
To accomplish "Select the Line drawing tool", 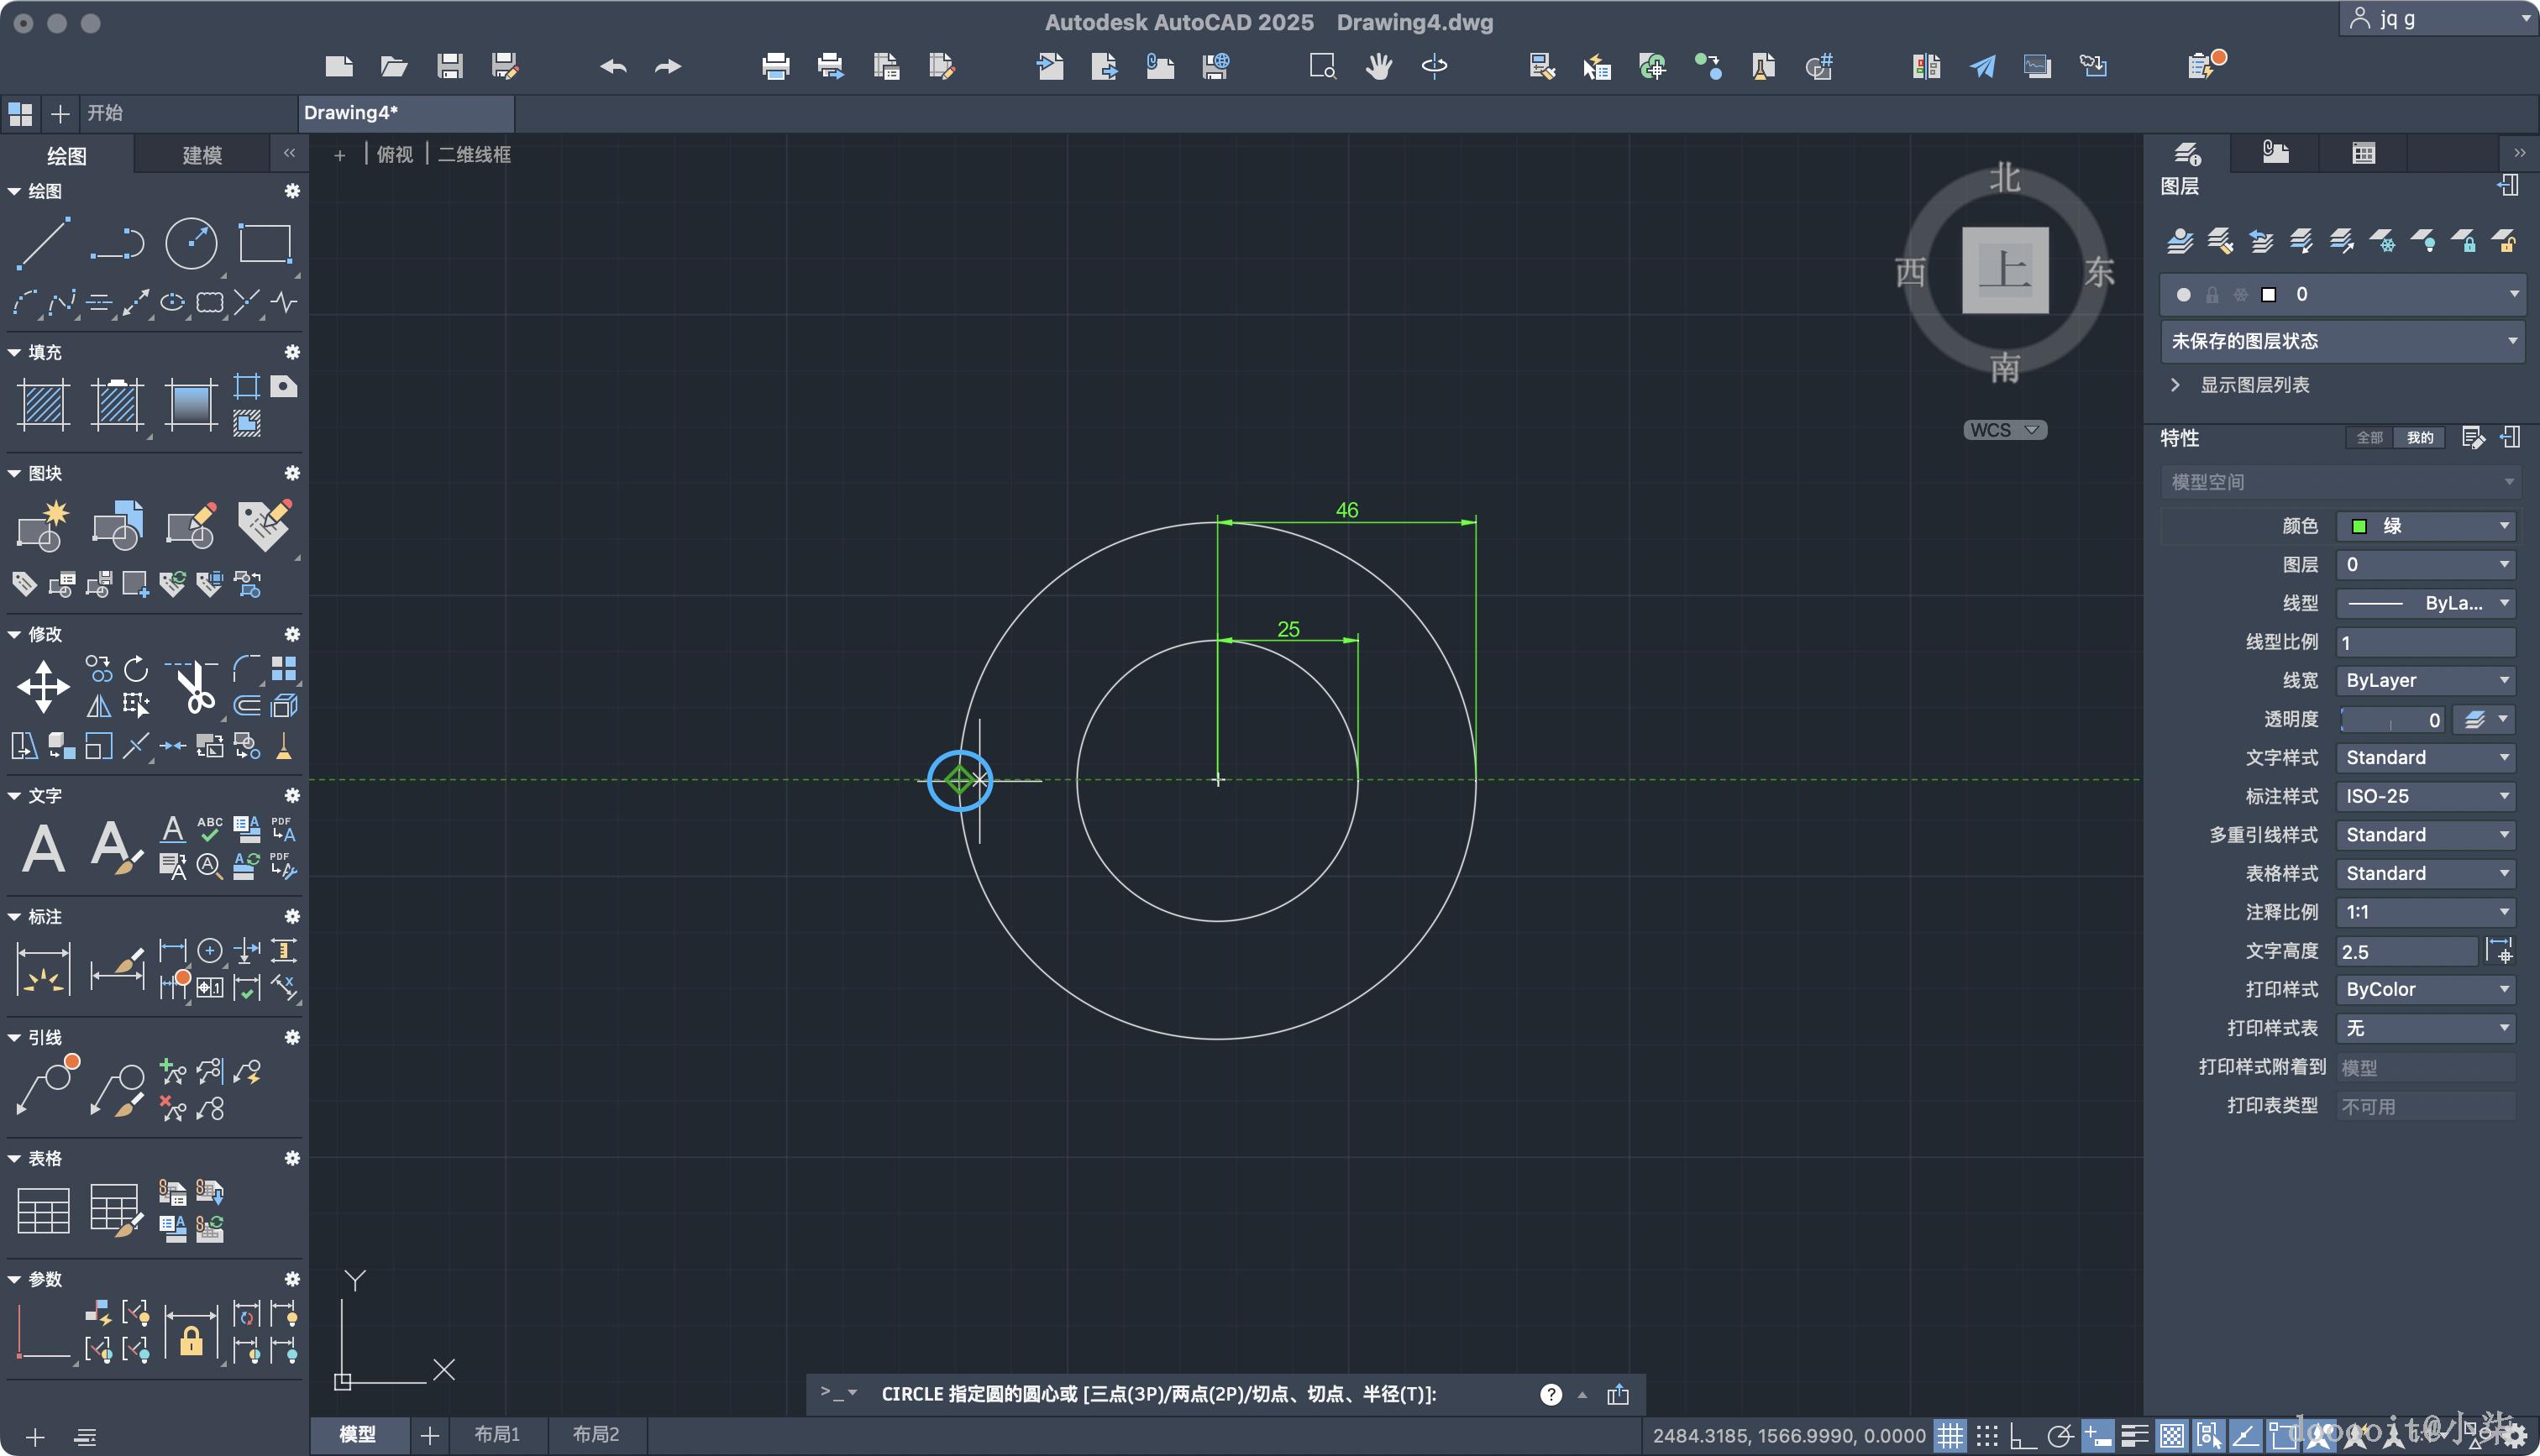I will click(42, 243).
